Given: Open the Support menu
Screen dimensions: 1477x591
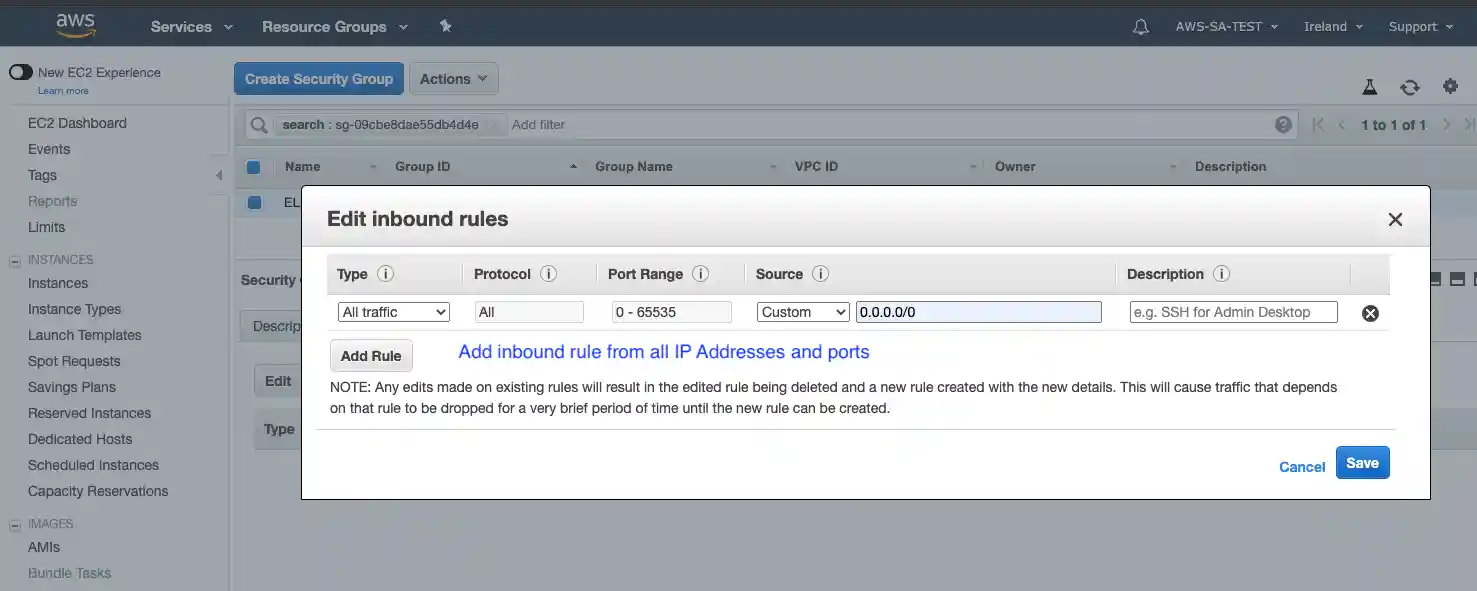Looking at the screenshot, I should [x=1421, y=27].
